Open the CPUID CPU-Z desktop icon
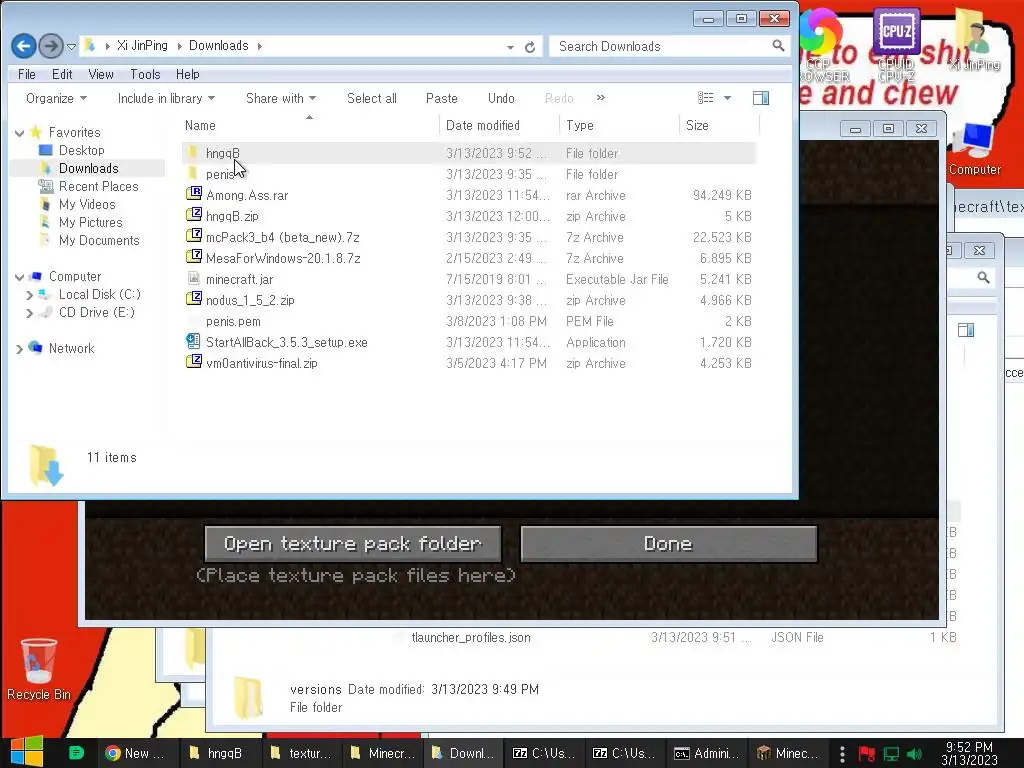This screenshot has width=1024, height=768. click(896, 44)
